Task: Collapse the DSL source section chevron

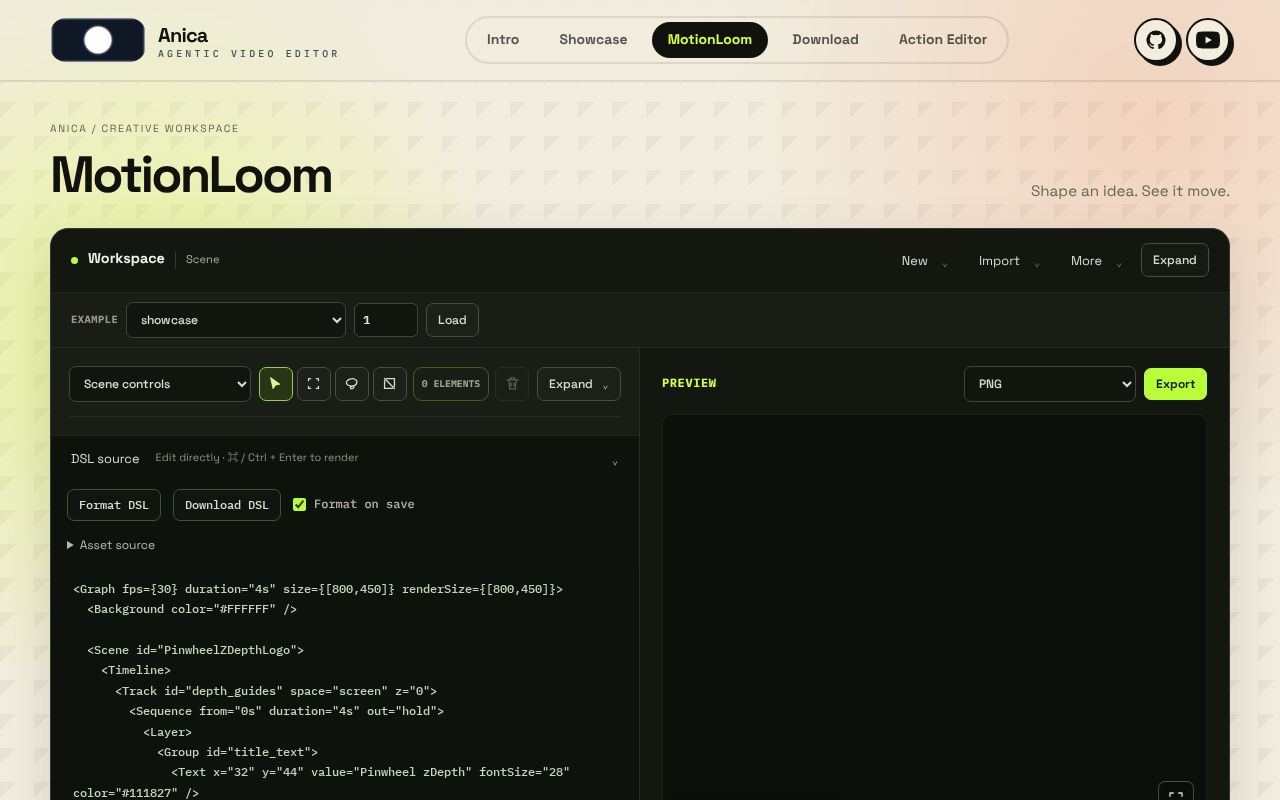Action: (615, 462)
